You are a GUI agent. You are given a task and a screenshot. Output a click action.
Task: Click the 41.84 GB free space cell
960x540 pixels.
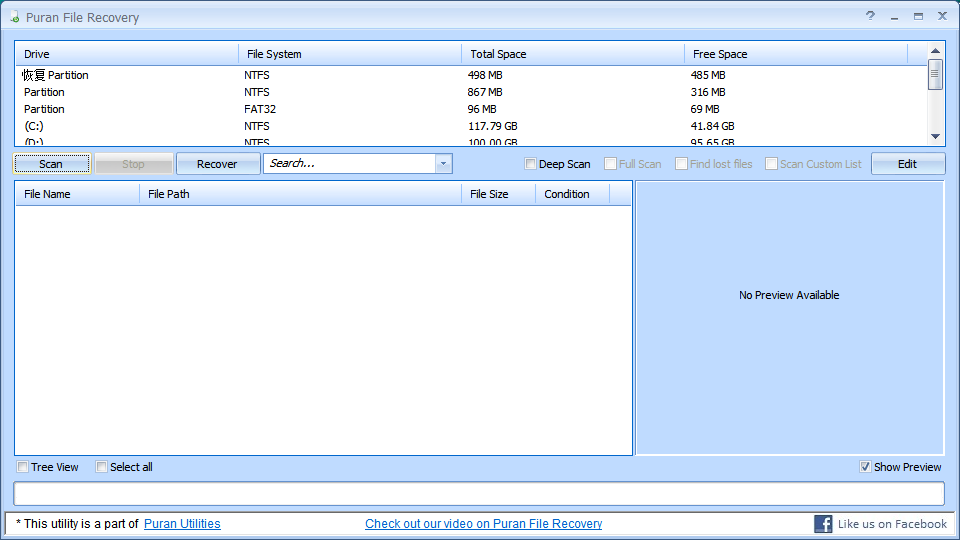713,126
